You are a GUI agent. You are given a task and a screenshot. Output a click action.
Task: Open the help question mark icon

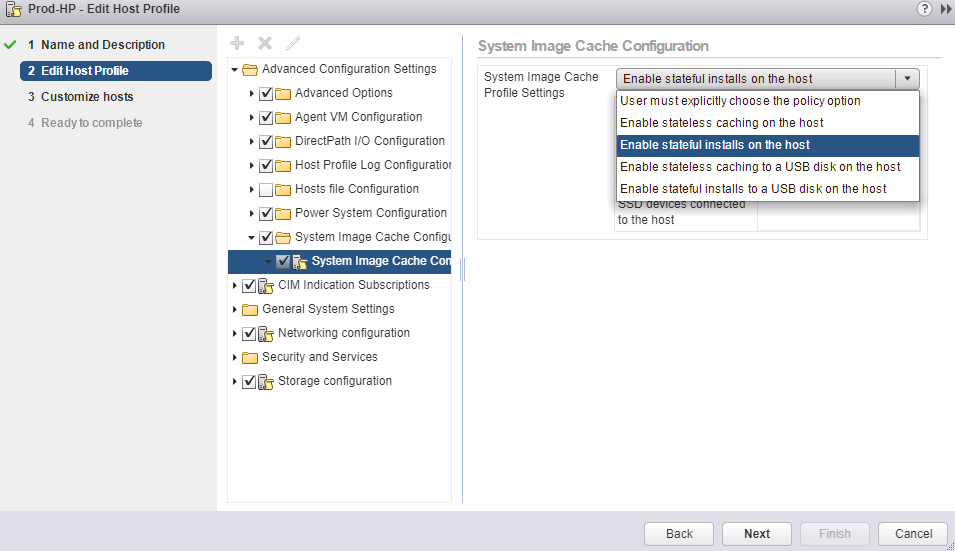point(924,9)
